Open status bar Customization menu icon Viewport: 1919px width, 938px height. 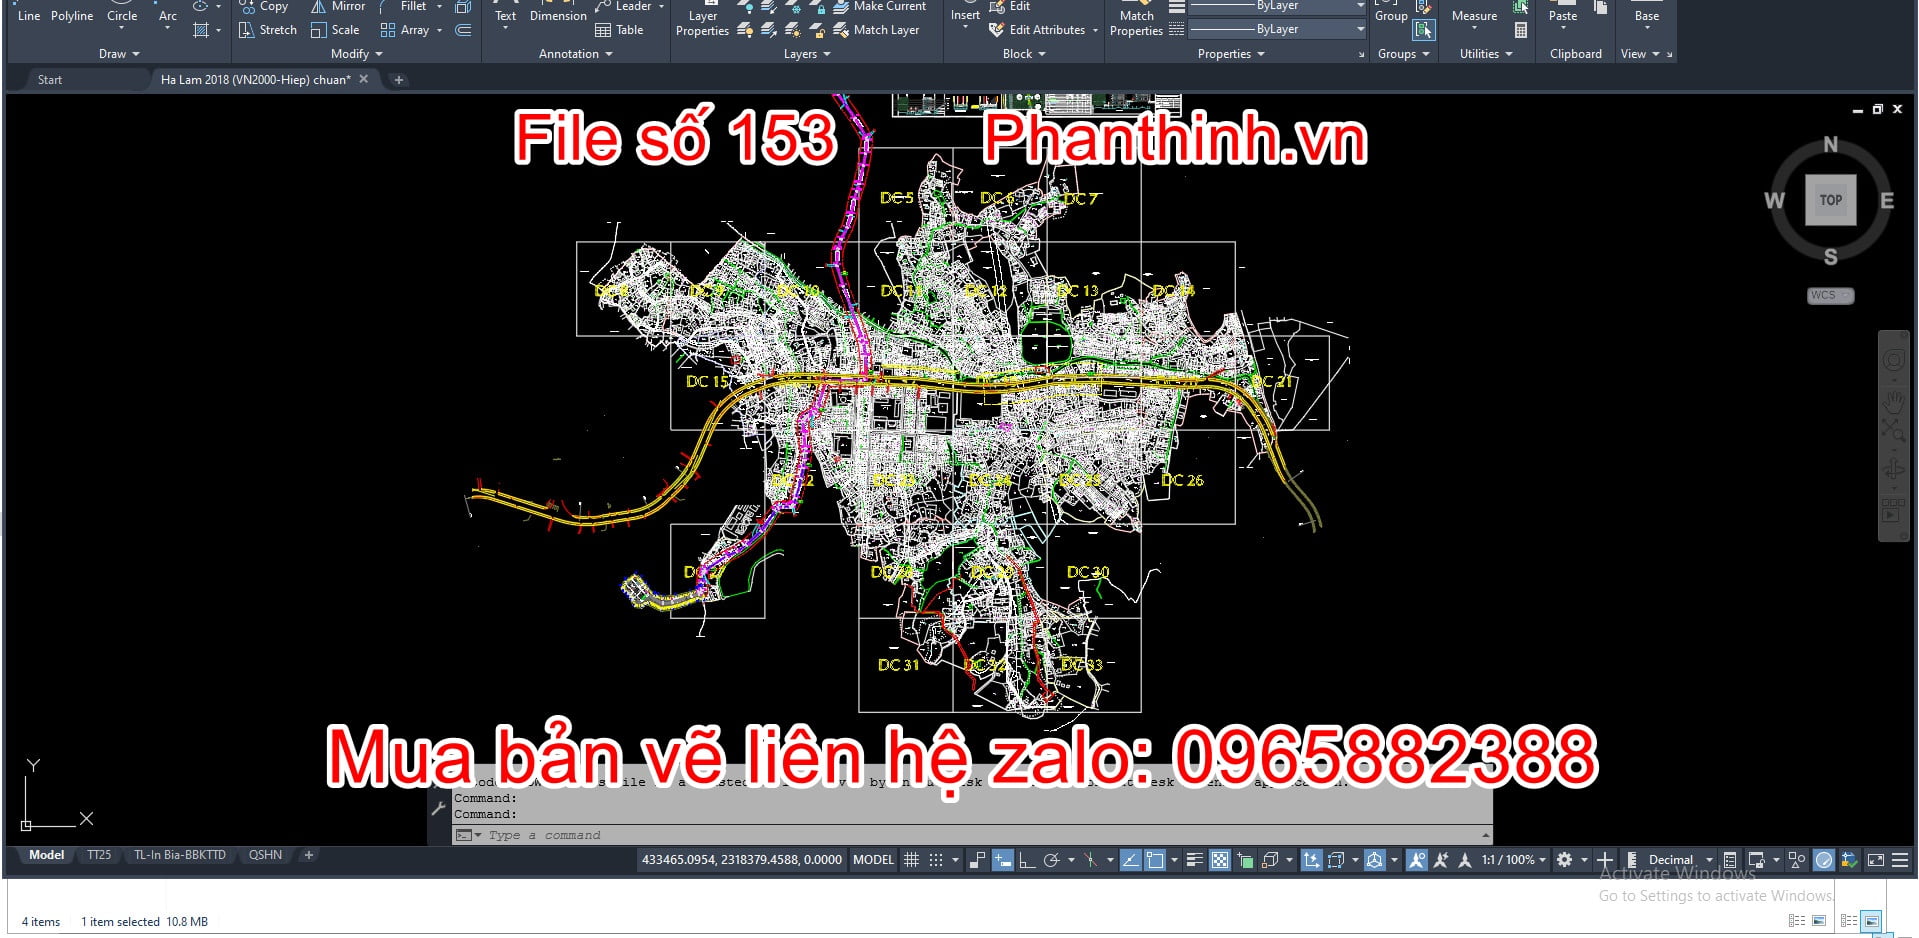(1900, 859)
